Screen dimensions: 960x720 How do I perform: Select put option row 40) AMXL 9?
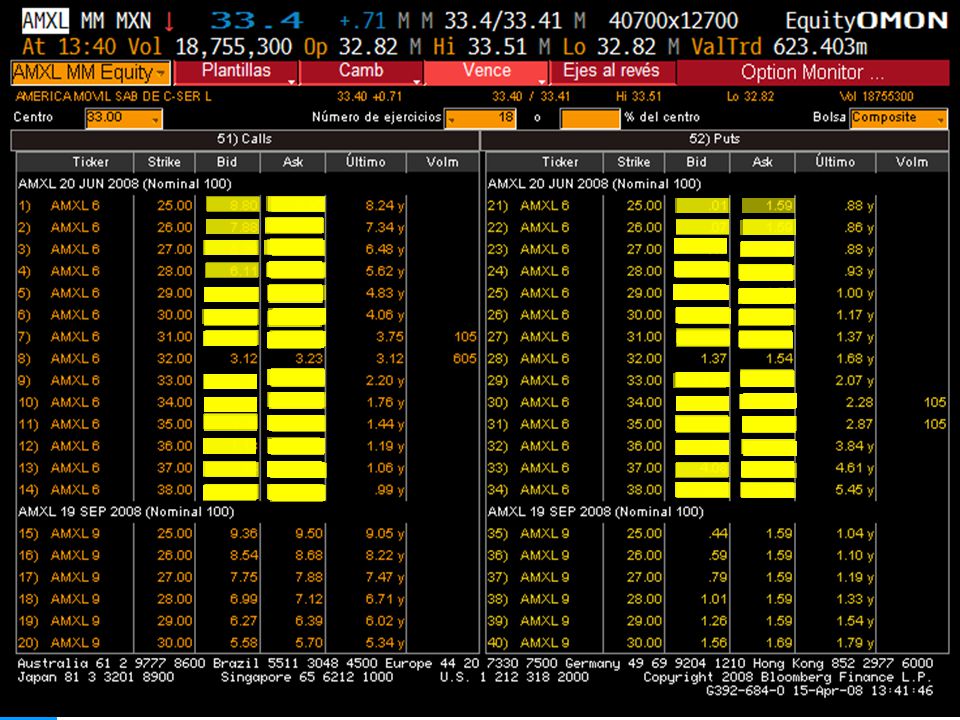[717, 643]
